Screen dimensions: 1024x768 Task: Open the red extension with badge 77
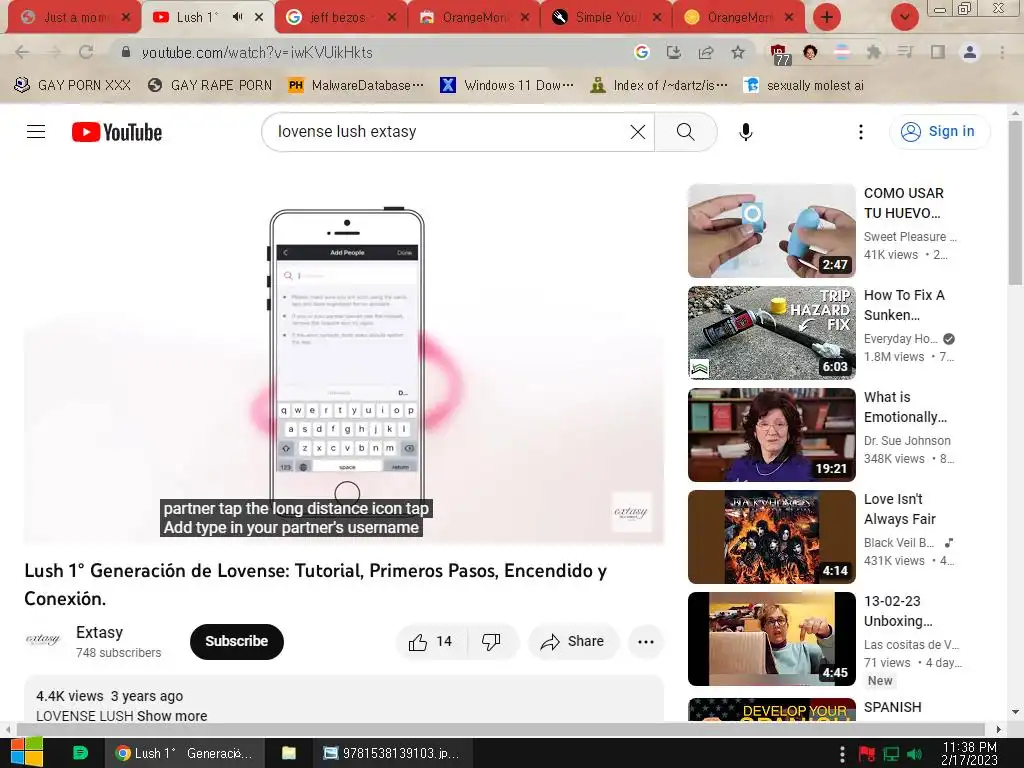tap(779, 54)
